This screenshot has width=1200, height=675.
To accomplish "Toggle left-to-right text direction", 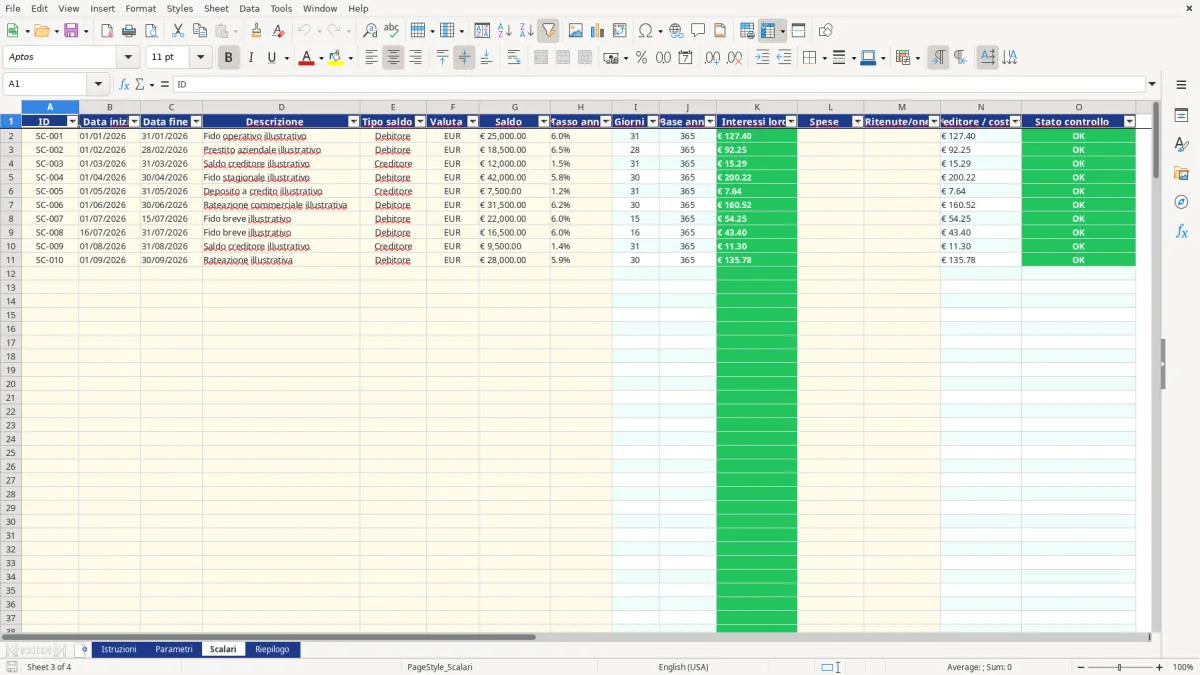I will [x=938, y=58].
